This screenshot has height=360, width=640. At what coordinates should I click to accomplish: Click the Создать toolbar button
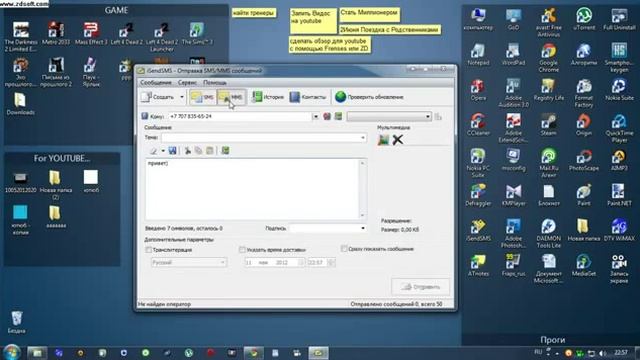158,97
